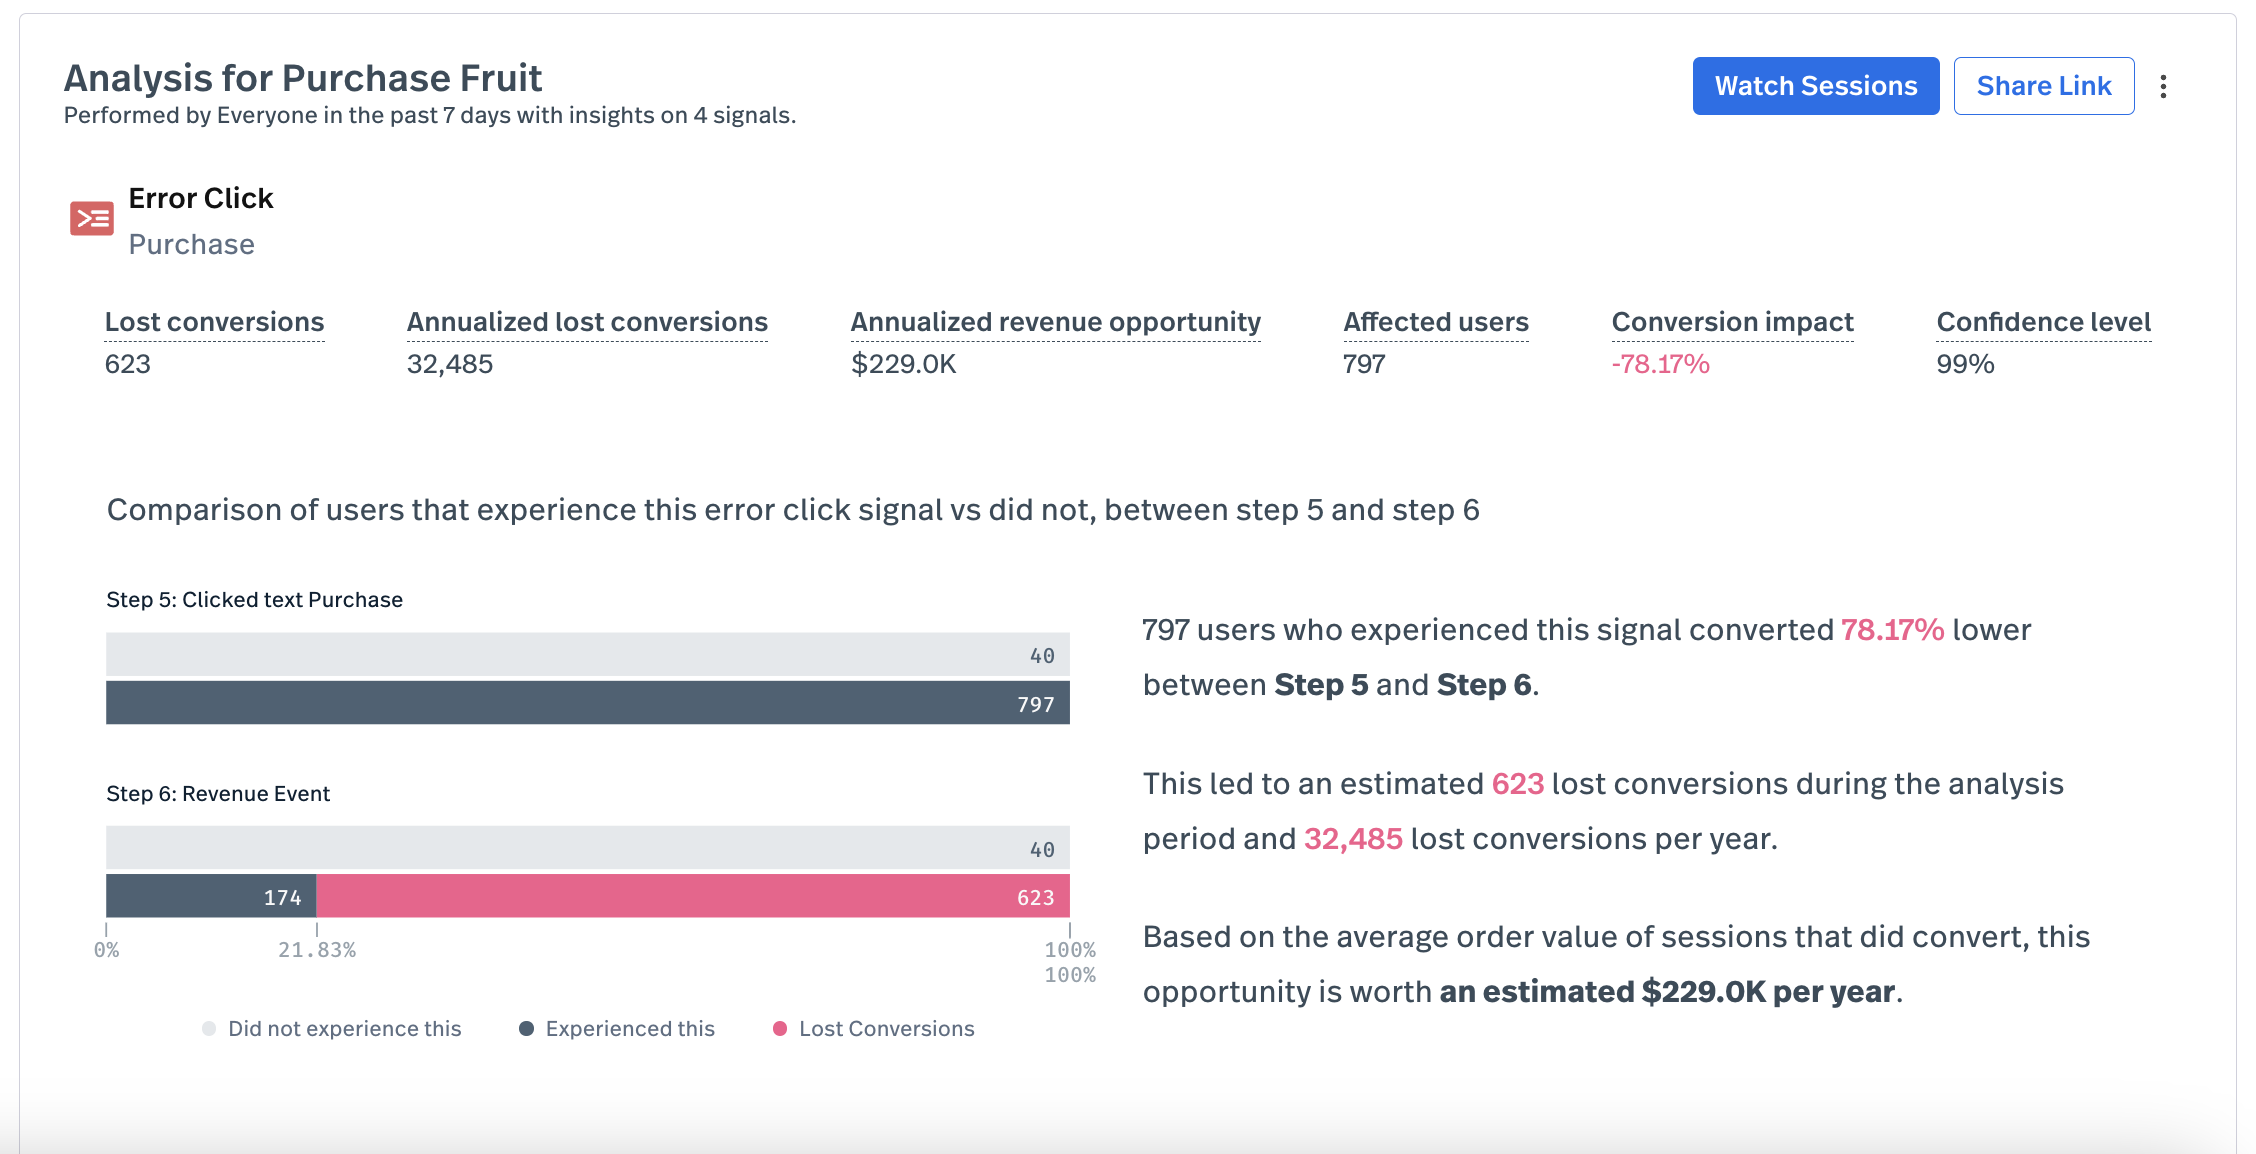Click the pink 623 lost conversions bar
2256x1154 pixels.
pyautogui.click(x=692, y=896)
